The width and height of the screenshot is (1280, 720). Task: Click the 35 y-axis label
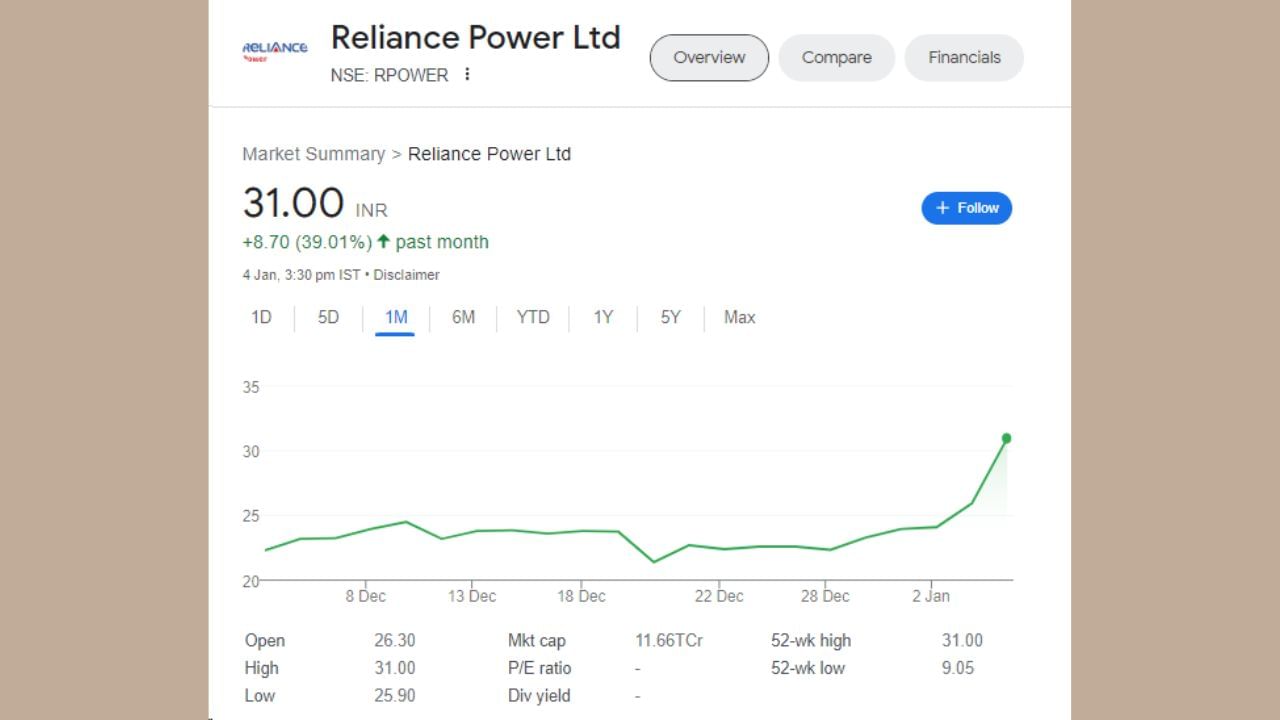coord(251,388)
